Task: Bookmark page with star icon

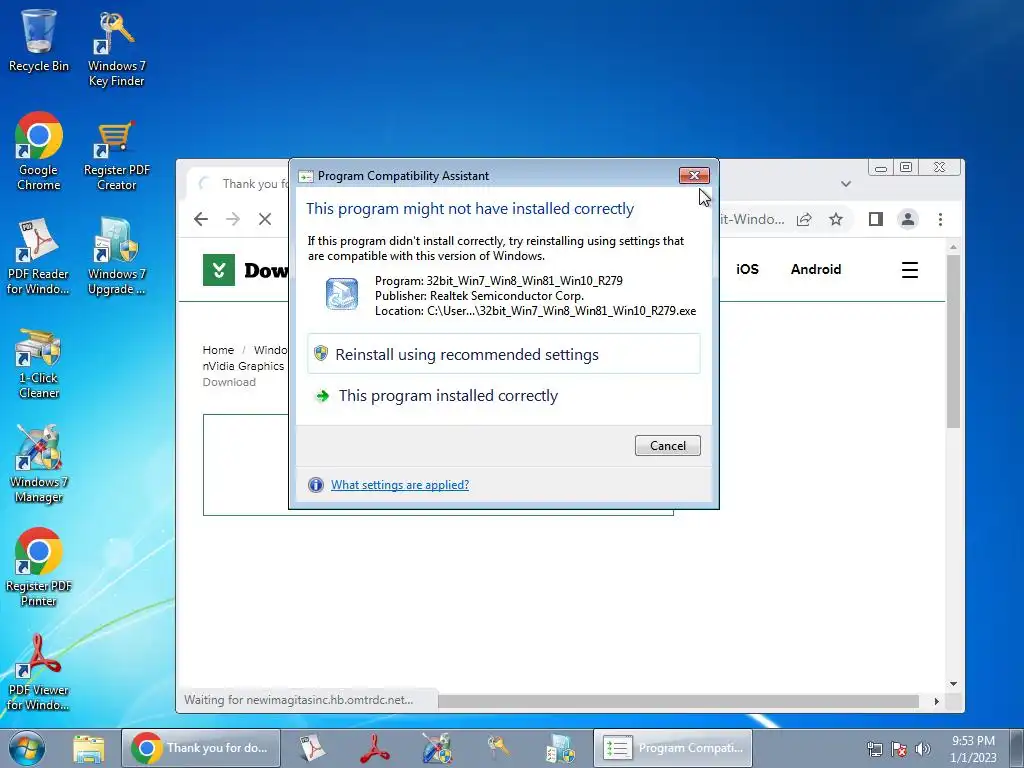Action: click(x=836, y=219)
